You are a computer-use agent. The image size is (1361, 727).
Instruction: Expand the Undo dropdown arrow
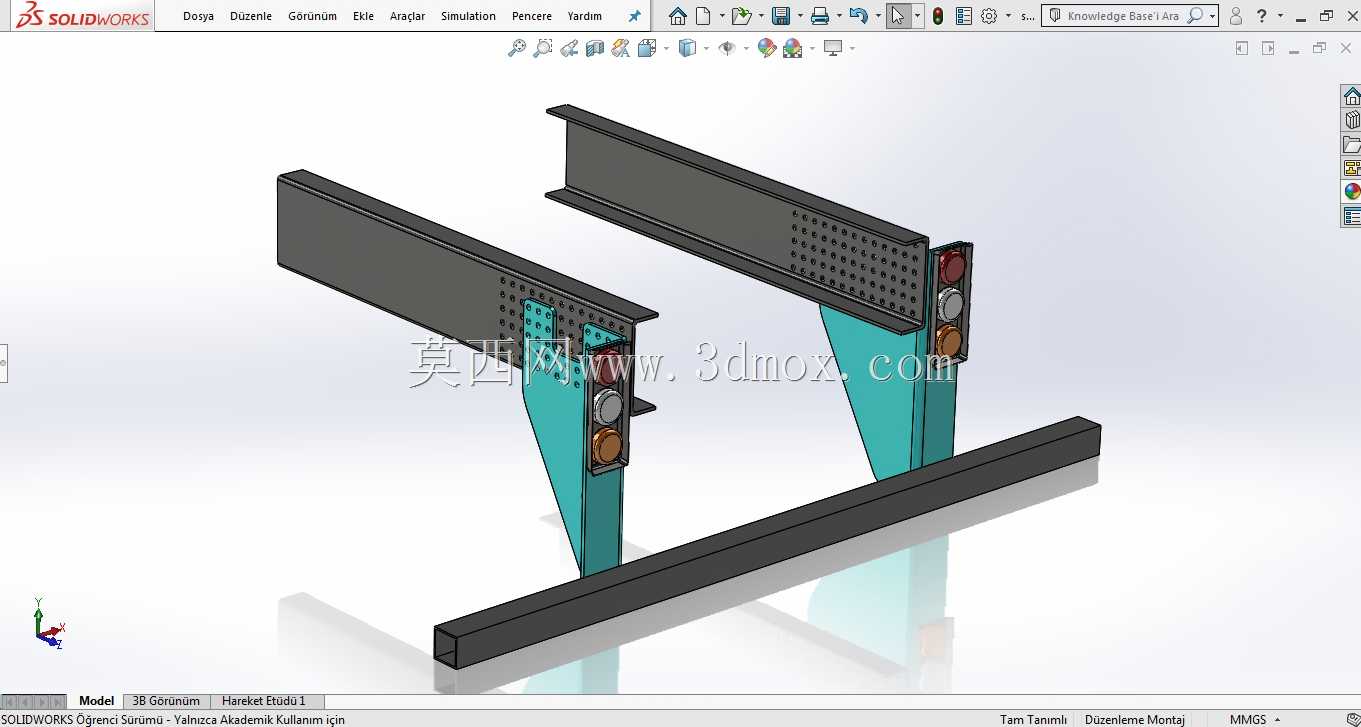click(877, 16)
